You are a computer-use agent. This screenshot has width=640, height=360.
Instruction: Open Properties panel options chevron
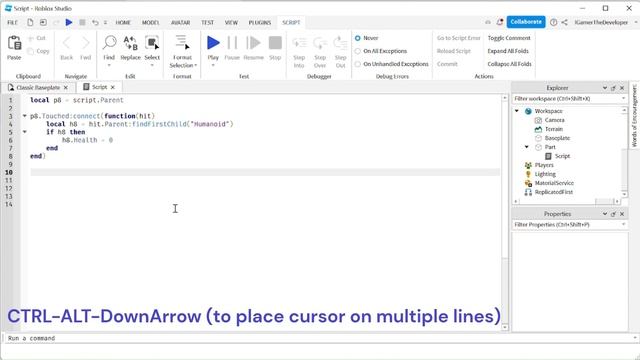[x=605, y=214]
